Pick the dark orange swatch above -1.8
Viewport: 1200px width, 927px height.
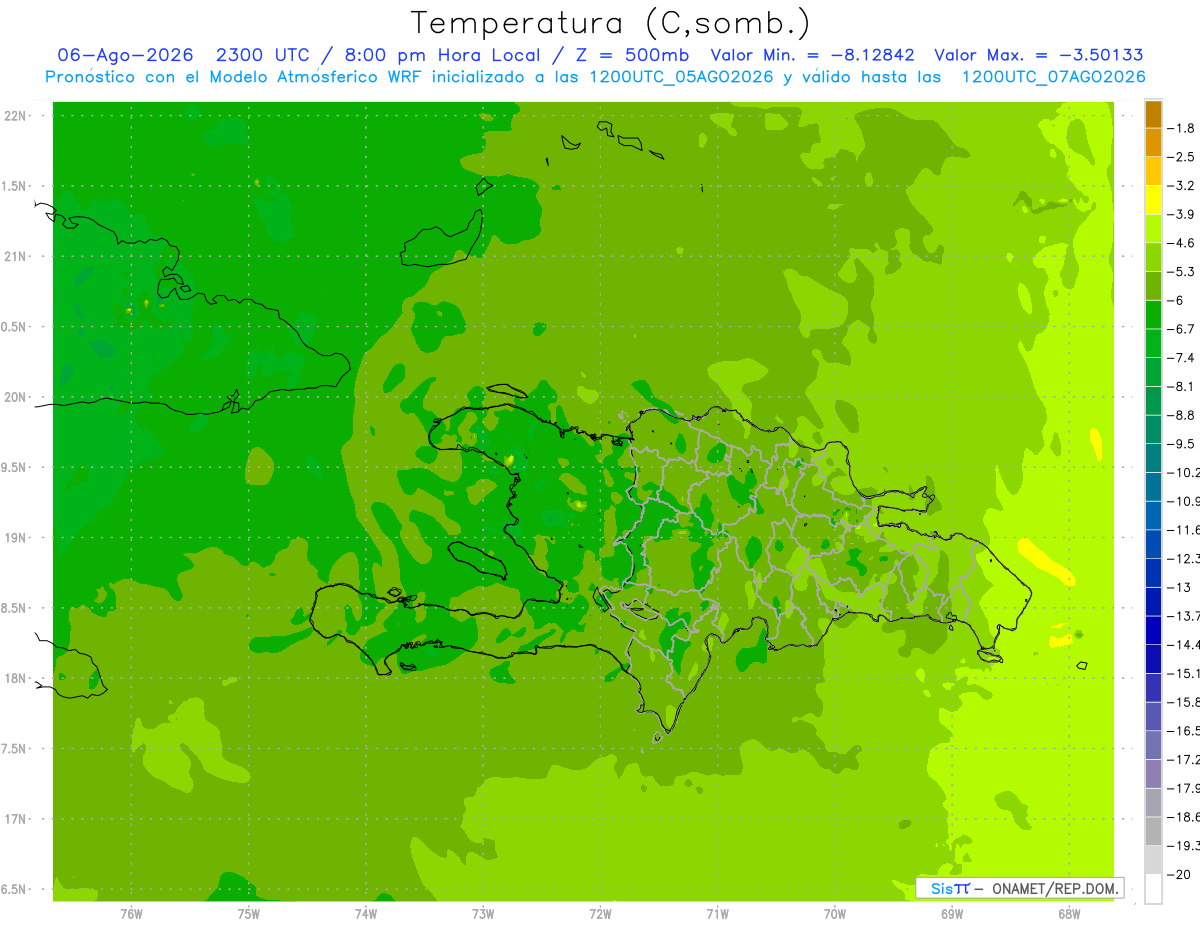tap(1153, 114)
